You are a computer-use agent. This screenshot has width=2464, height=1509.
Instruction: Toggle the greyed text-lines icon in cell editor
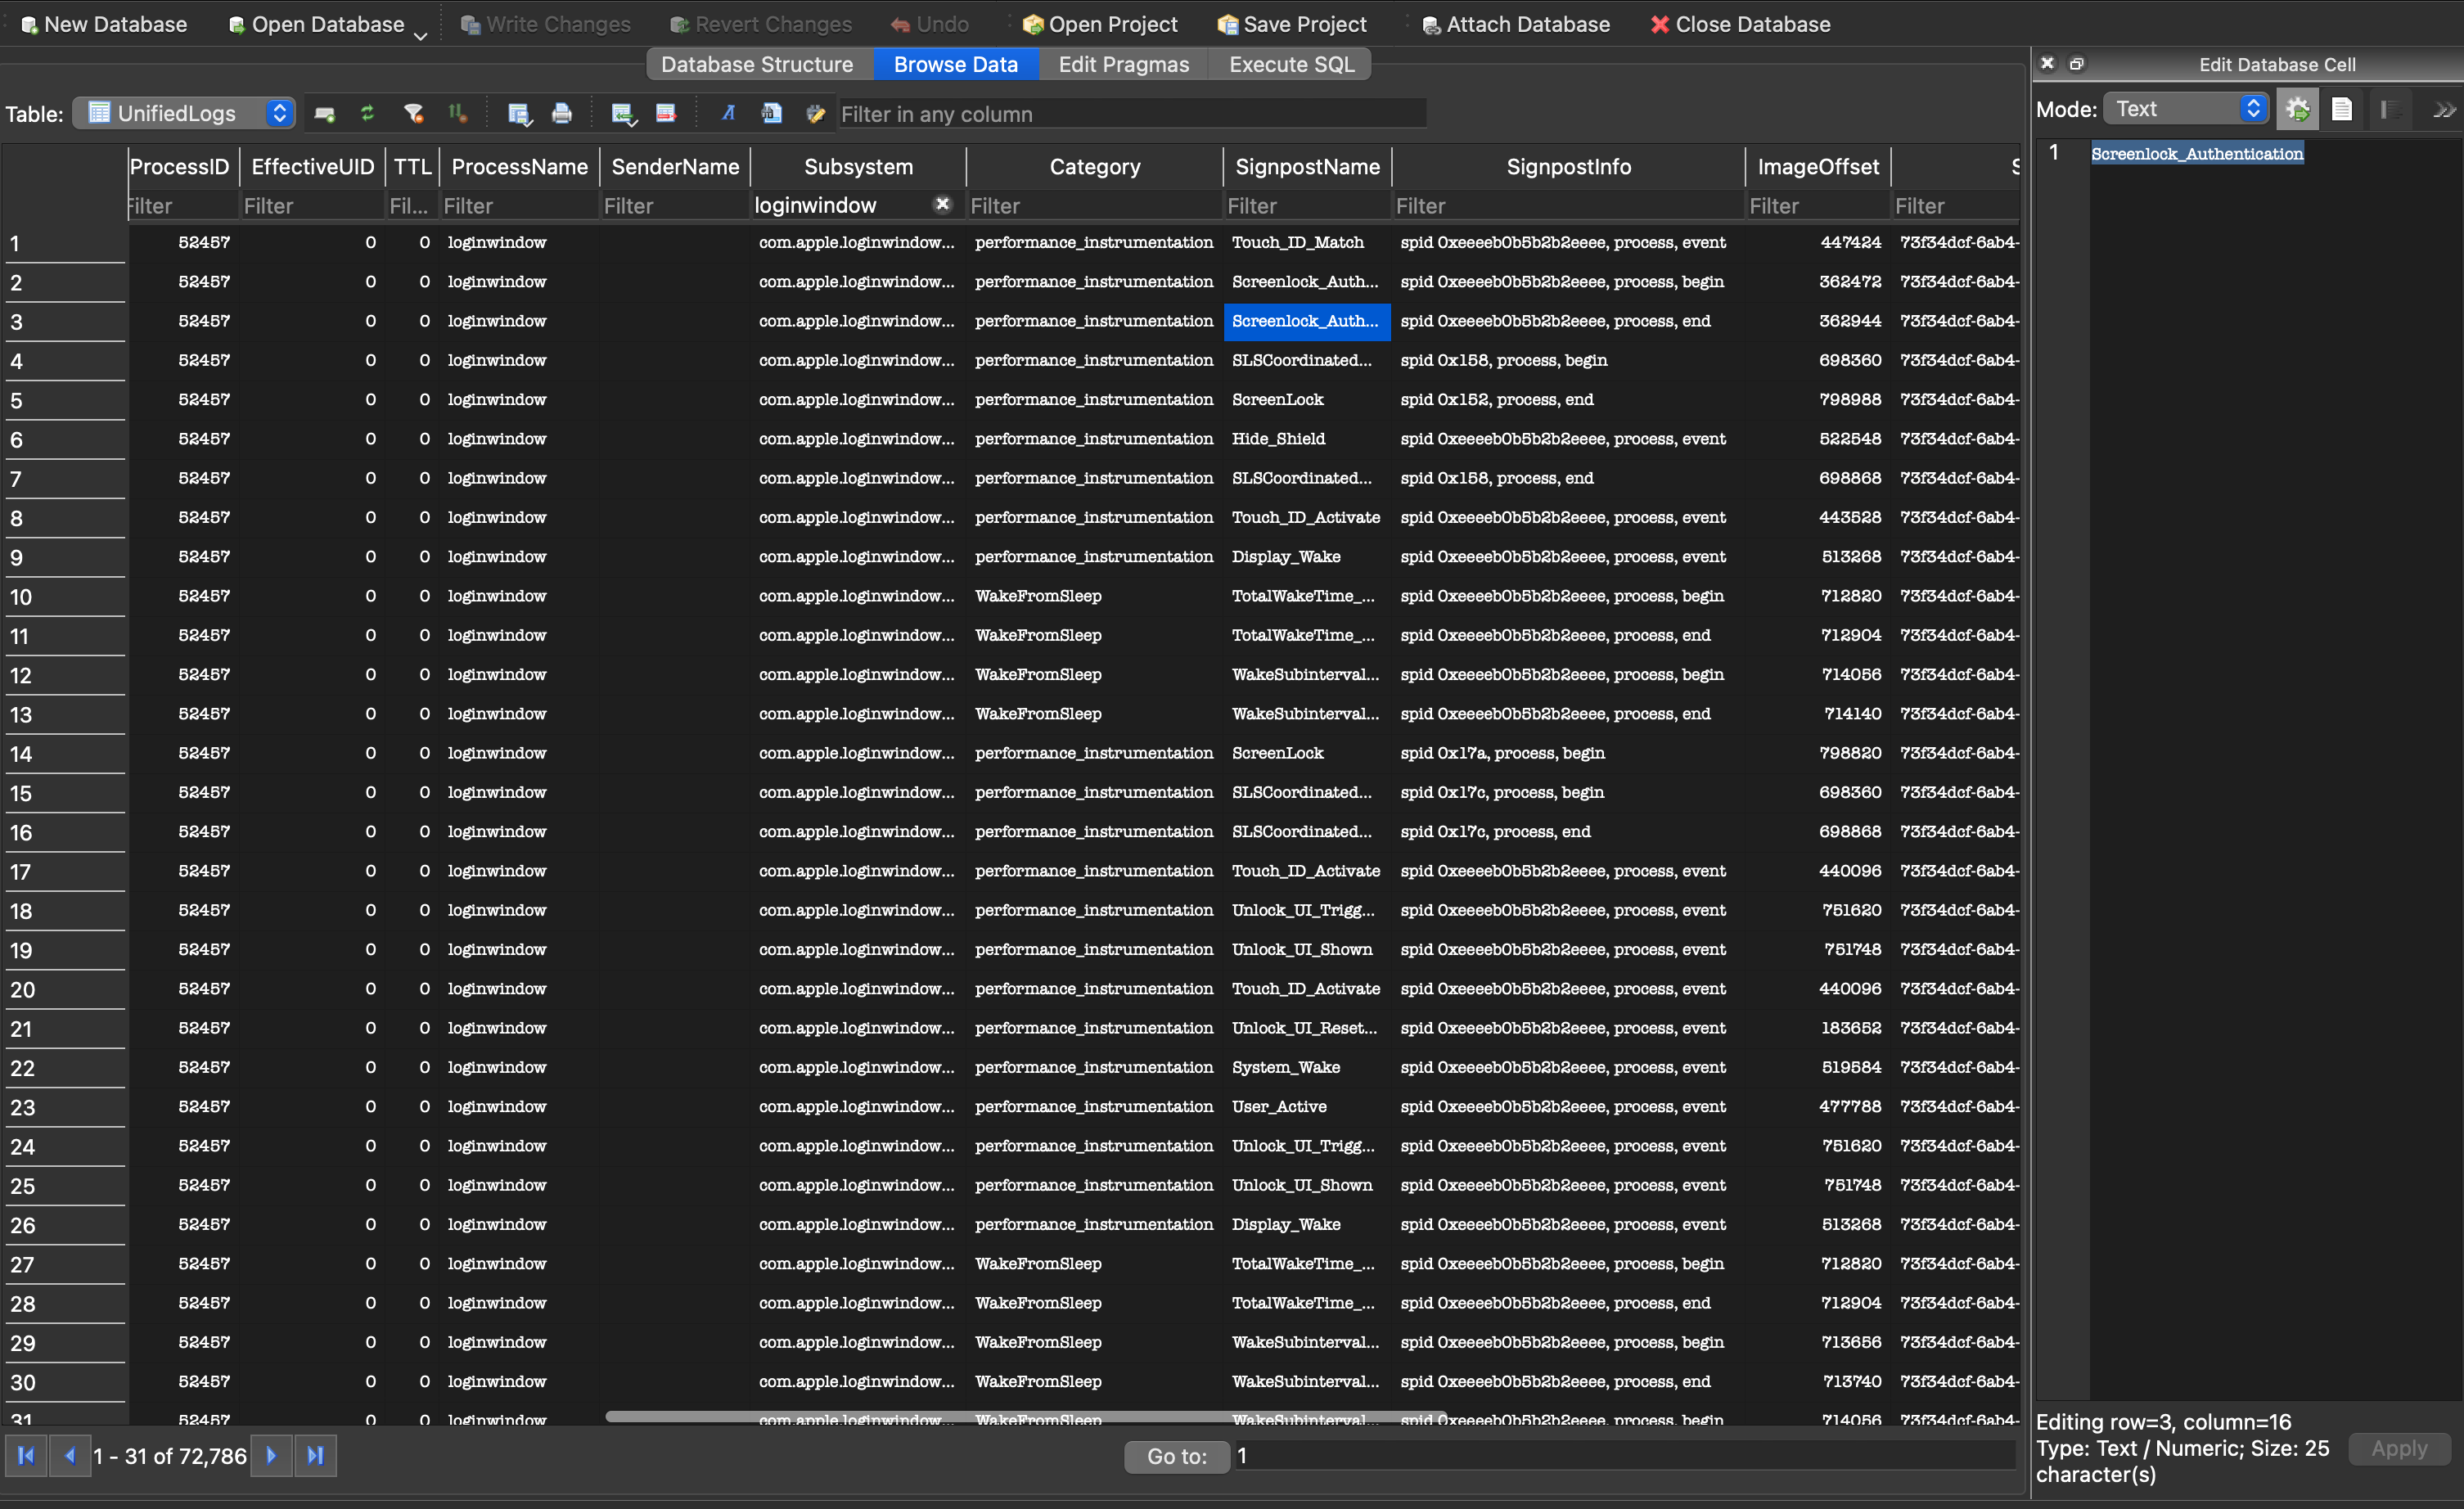click(2390, 109)
